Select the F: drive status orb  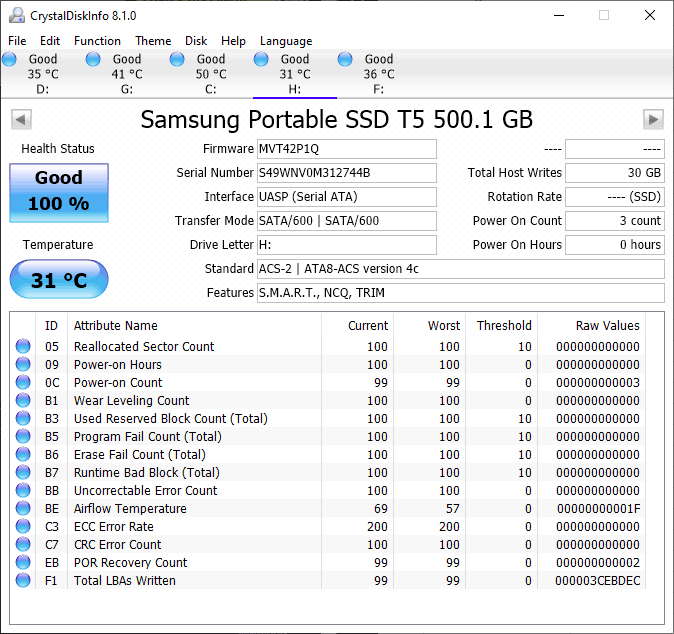(x=345, y=59)
